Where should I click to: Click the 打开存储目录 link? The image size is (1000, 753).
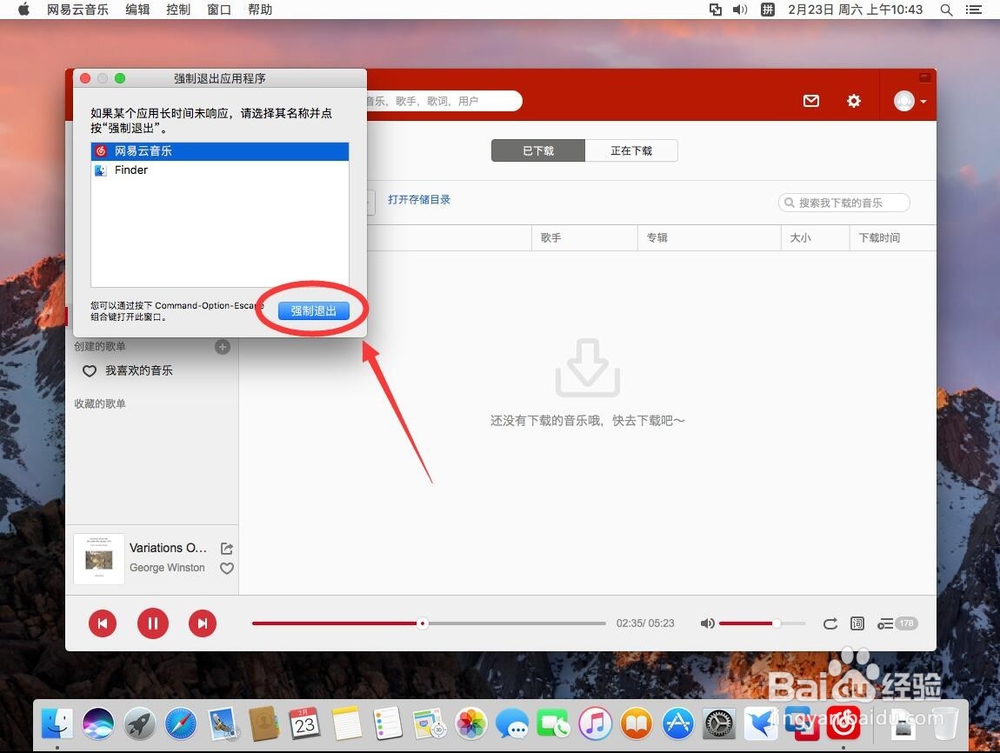[419, 200]
